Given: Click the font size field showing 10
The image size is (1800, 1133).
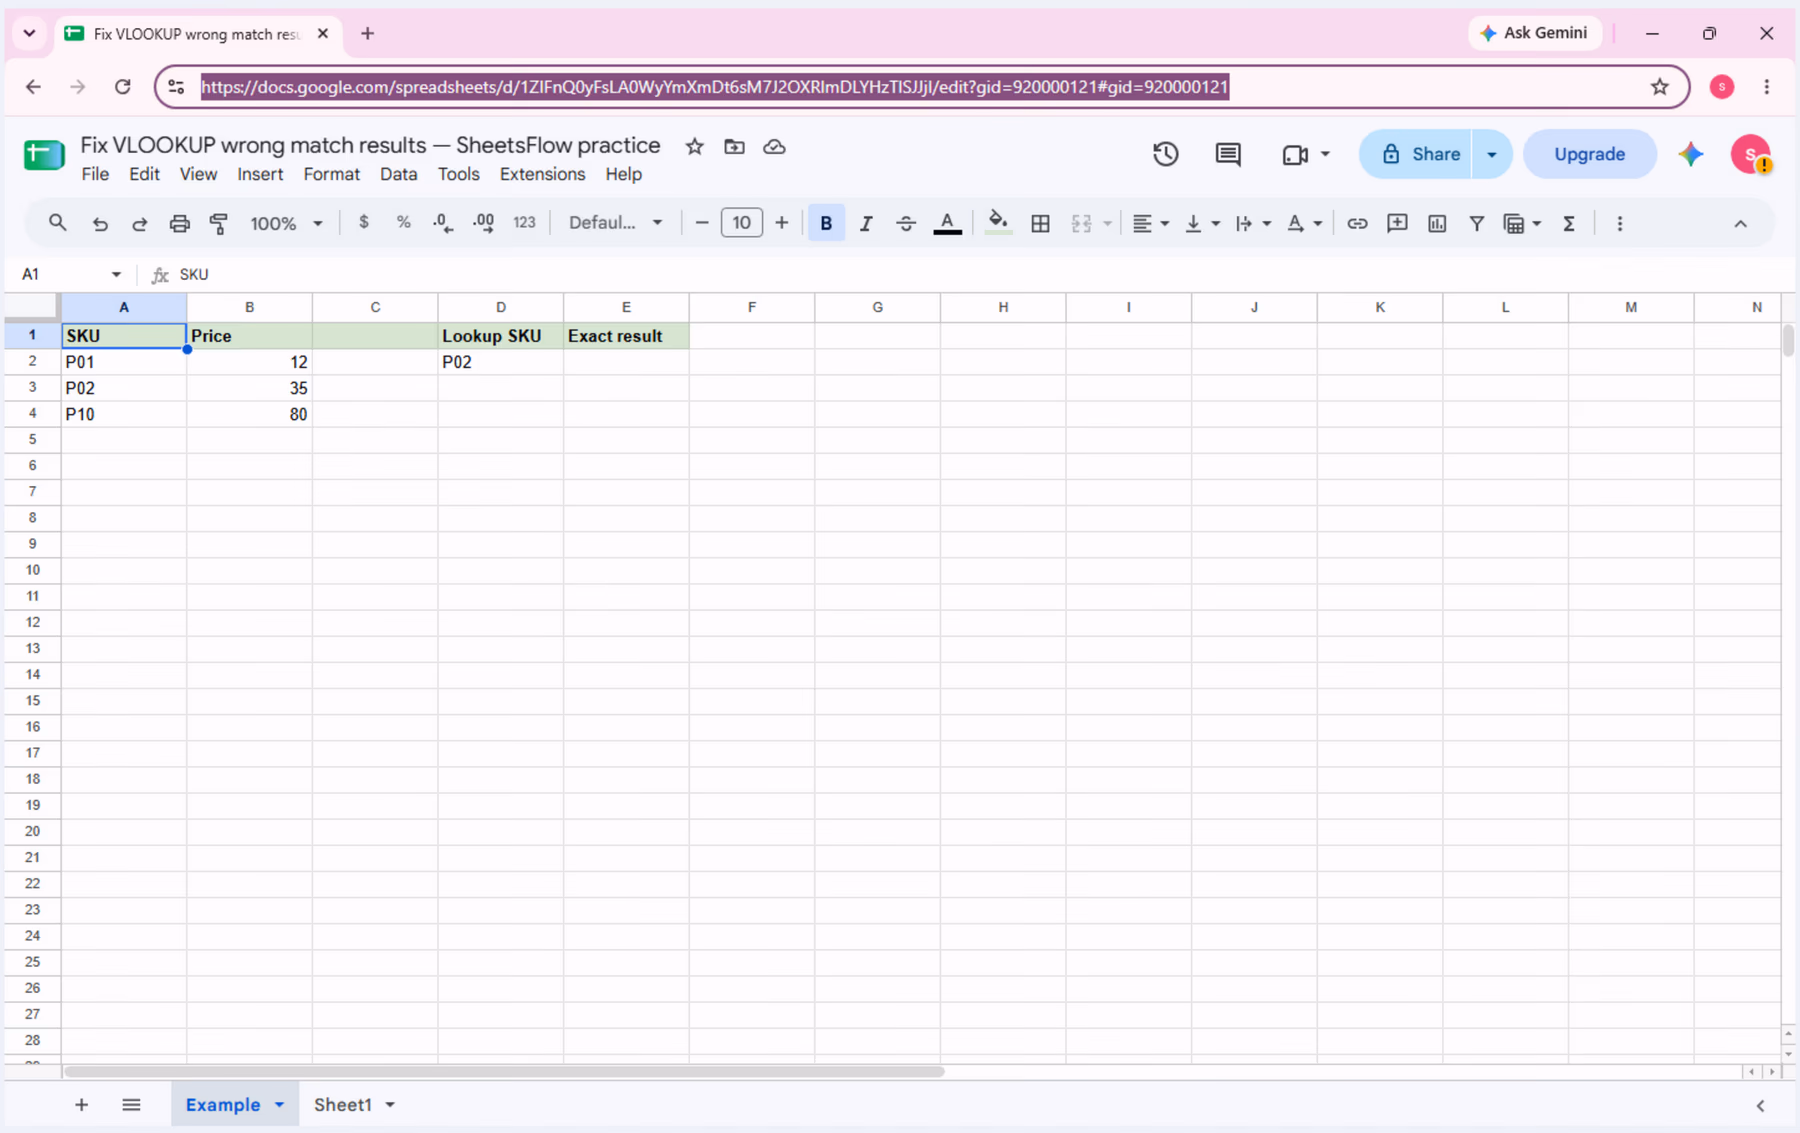Looking at the screenshot, I should pyautogui.click(x=741, y=223).
